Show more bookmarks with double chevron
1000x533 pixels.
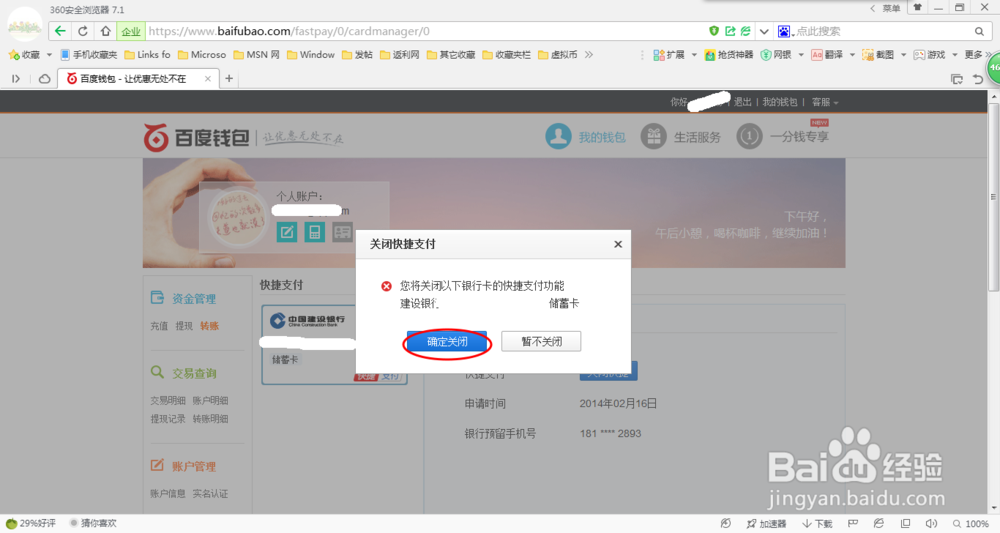coord(589,55)
